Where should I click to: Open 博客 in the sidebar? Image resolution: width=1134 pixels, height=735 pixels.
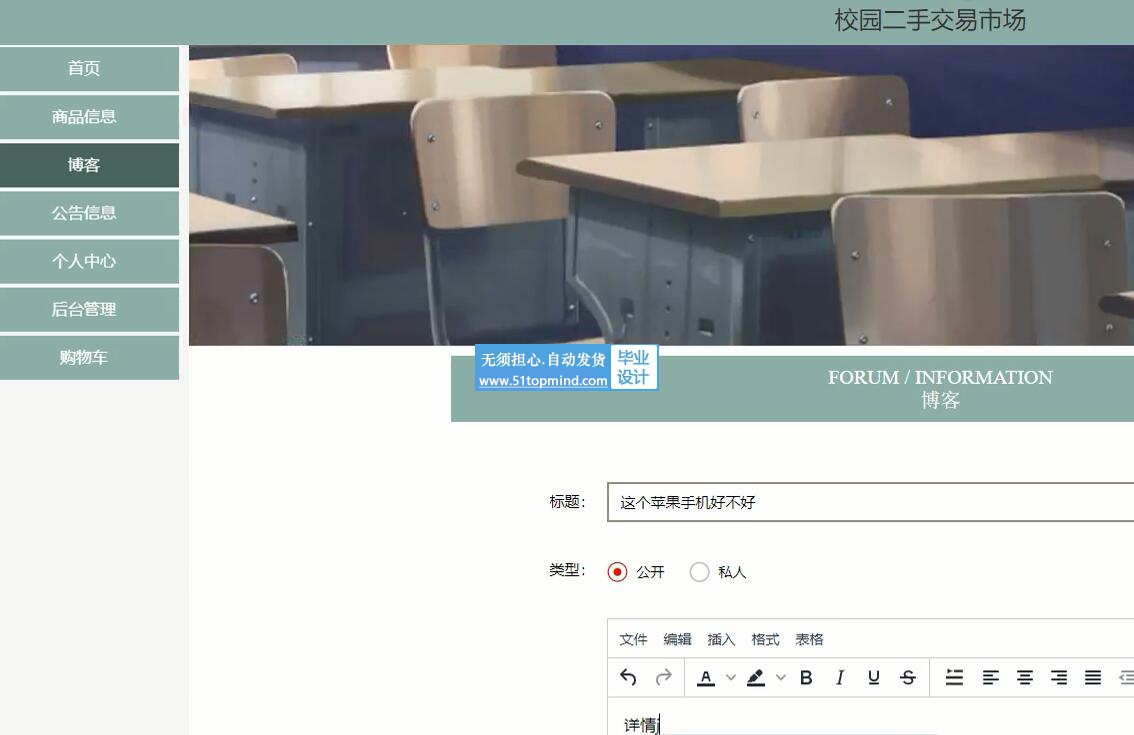pyautogui.click(x=89, y=165)
